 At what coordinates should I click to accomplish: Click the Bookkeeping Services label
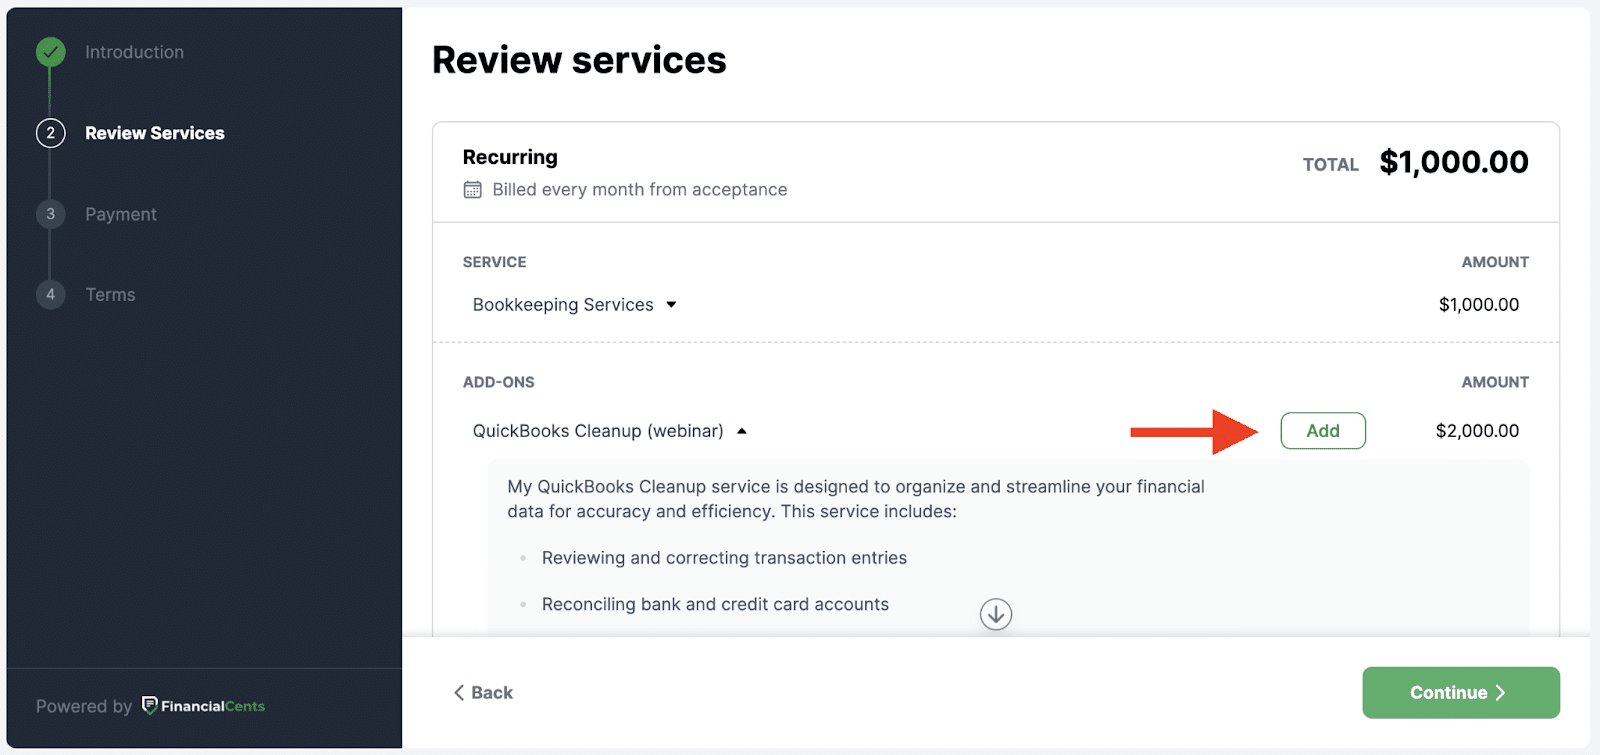(x=563, y=305)
